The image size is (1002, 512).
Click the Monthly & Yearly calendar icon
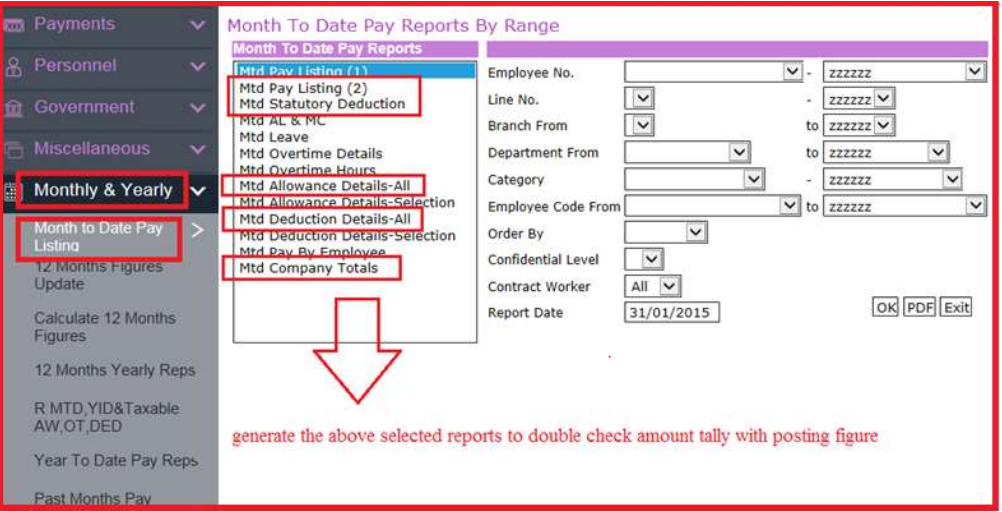(11, 192)
